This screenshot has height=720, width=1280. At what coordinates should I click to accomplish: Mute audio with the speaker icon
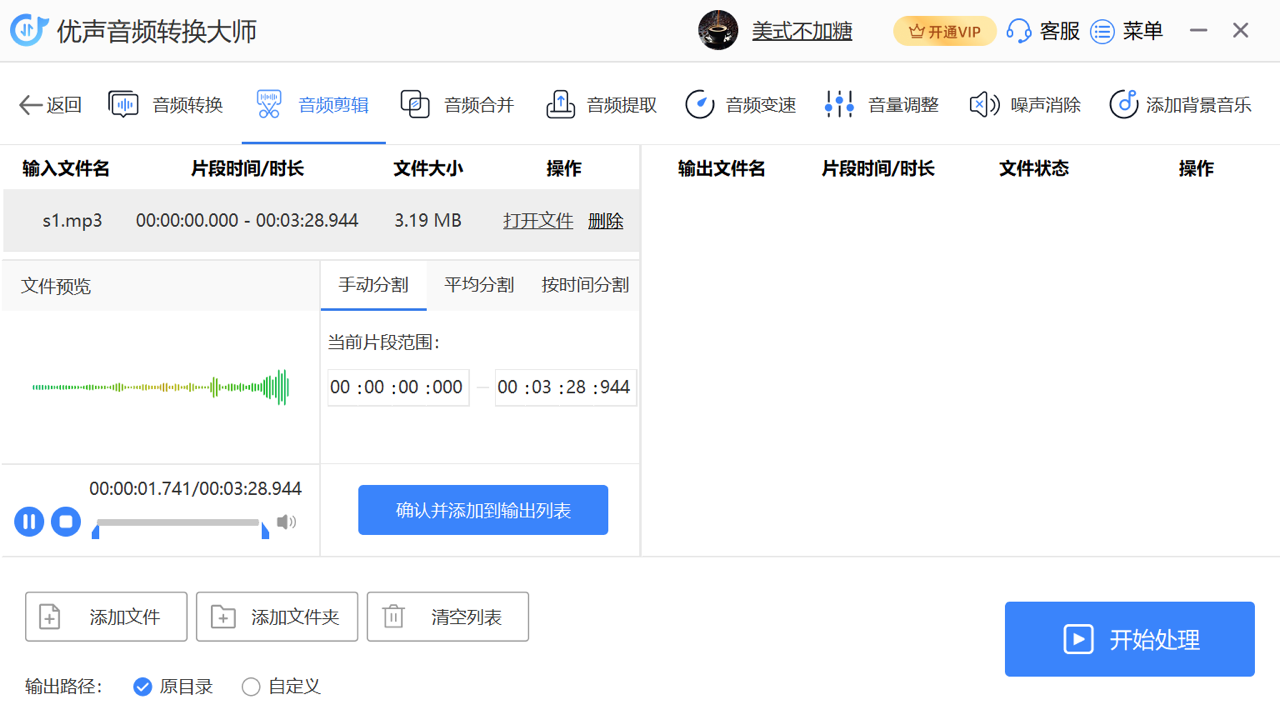(287, 522)
